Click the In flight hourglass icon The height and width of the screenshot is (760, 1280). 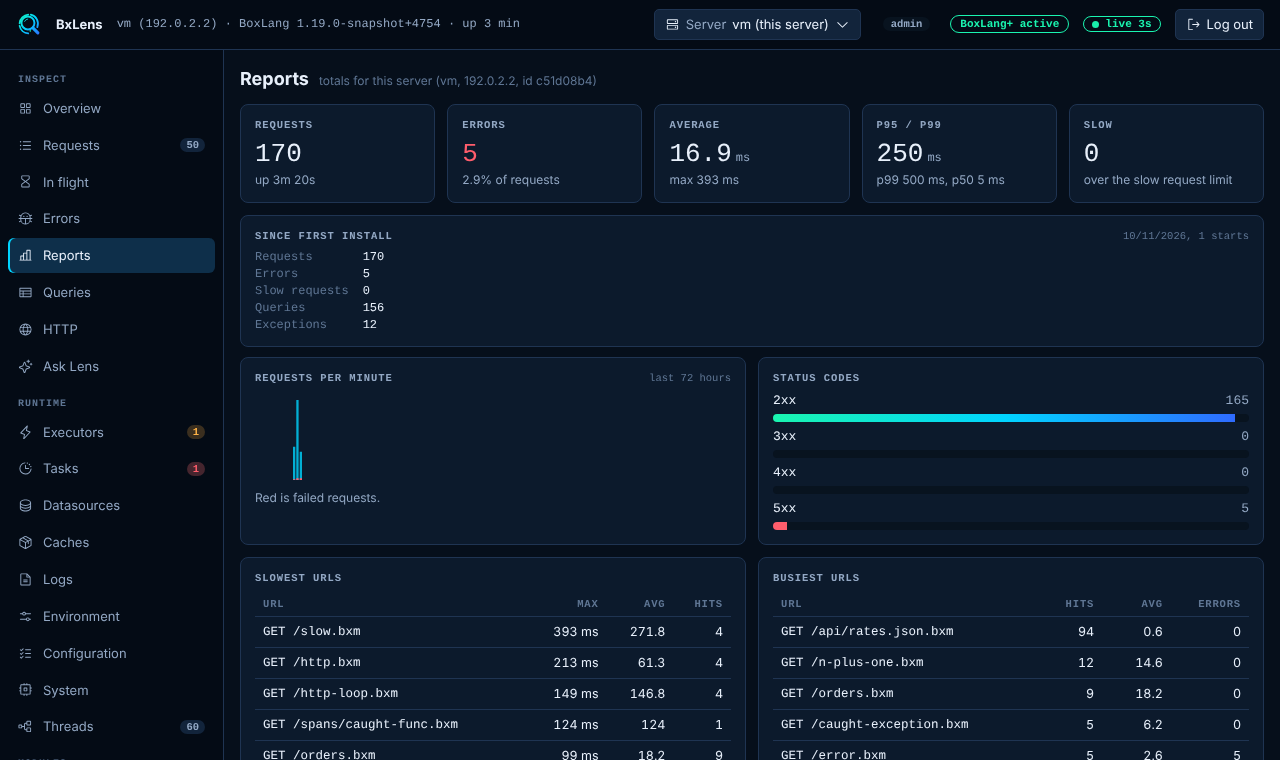(x=25, y=182)
